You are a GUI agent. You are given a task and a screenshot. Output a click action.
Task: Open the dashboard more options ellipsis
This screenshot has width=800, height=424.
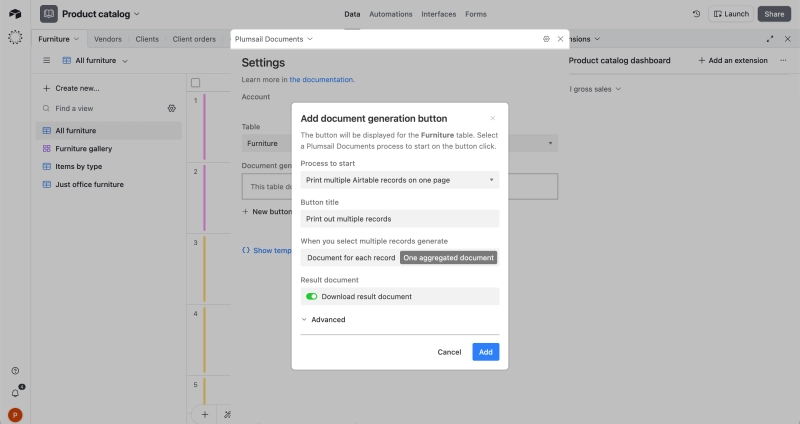coord(783,60)
